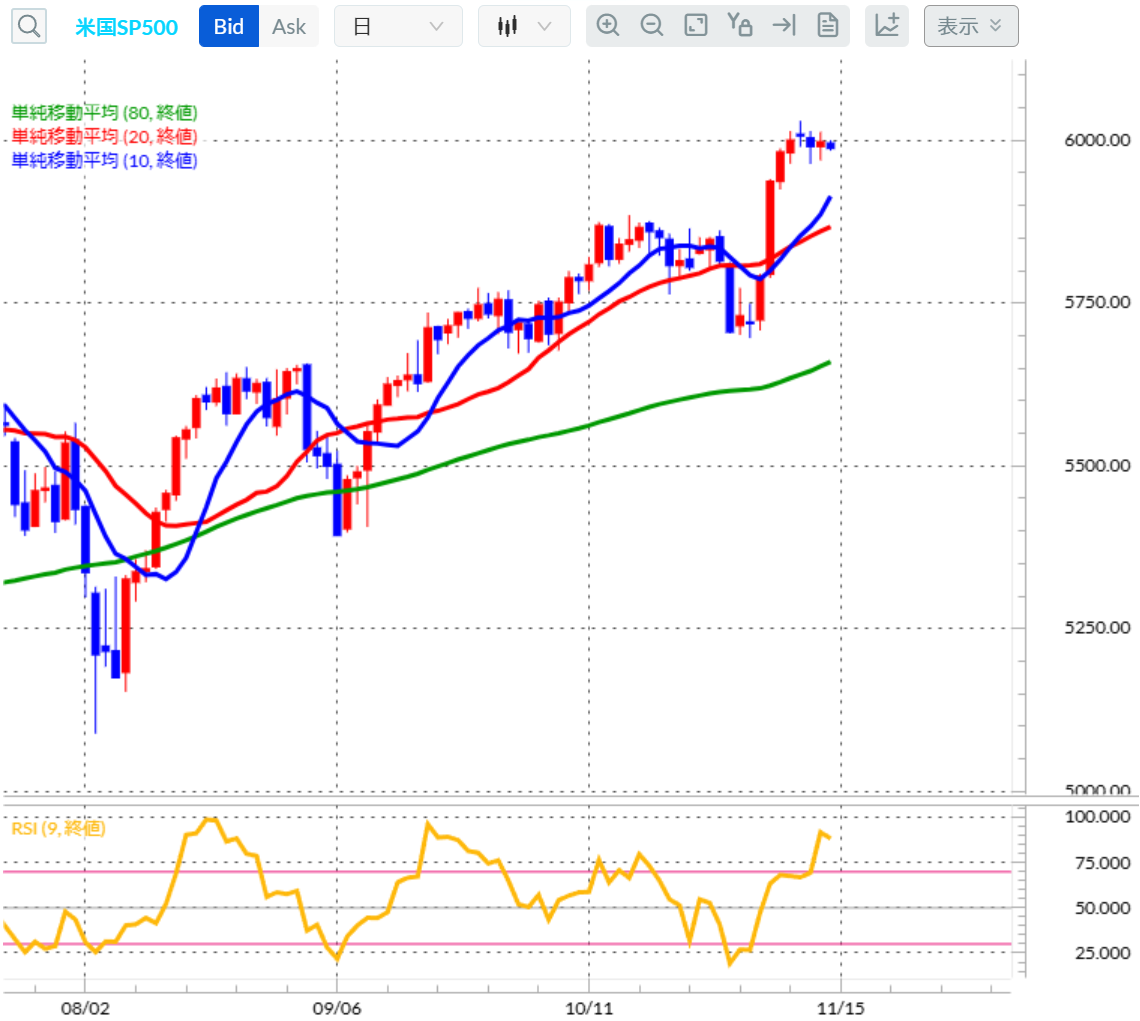Select the 単純移動平均 (10, 終値) legend
This screenshot has height=1021, width=1140.
[x=104, y=161]
